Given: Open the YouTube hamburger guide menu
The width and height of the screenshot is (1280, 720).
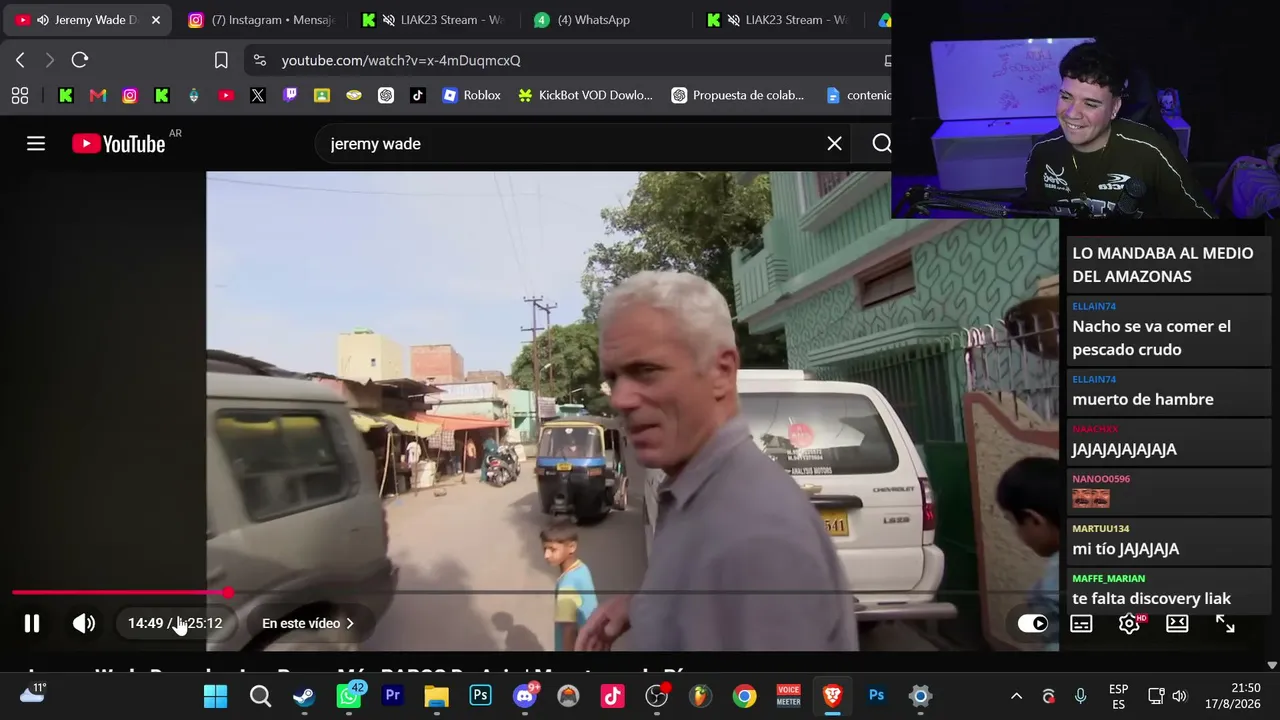Looking at the screenshot, I should pyautogui.click(x=36, y=143).
